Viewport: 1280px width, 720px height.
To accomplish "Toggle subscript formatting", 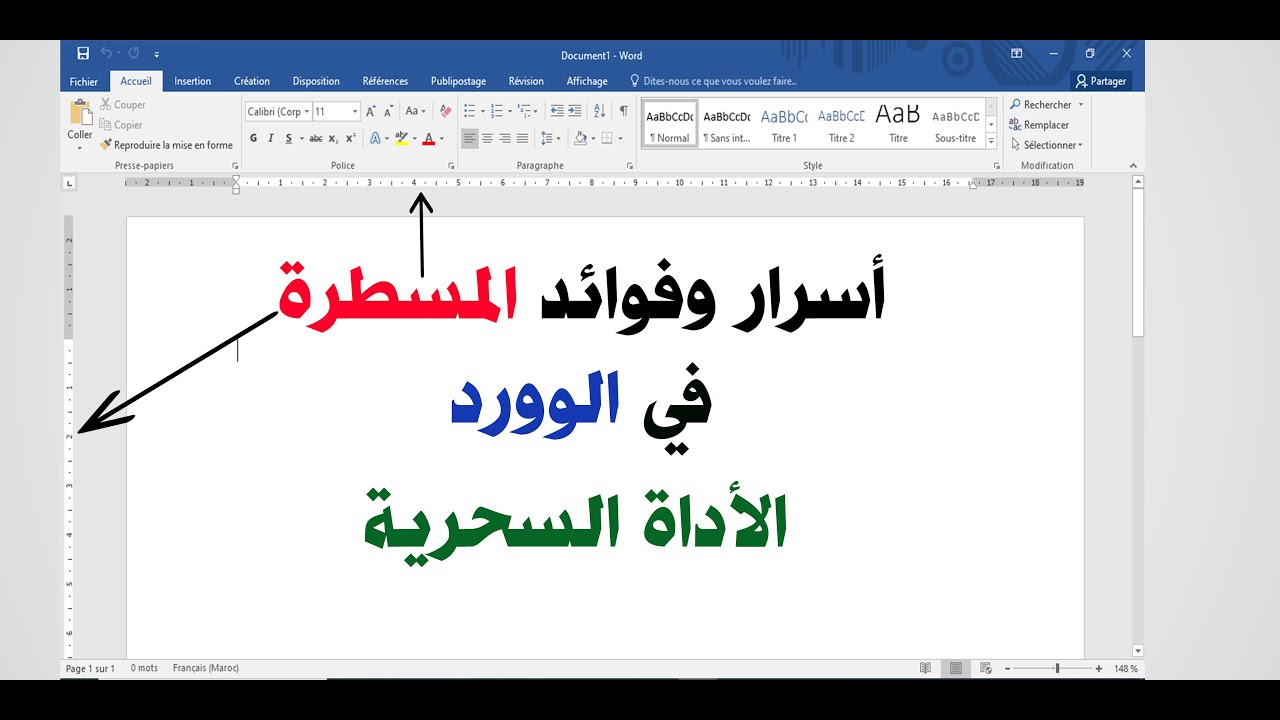I will coord(334,138).
